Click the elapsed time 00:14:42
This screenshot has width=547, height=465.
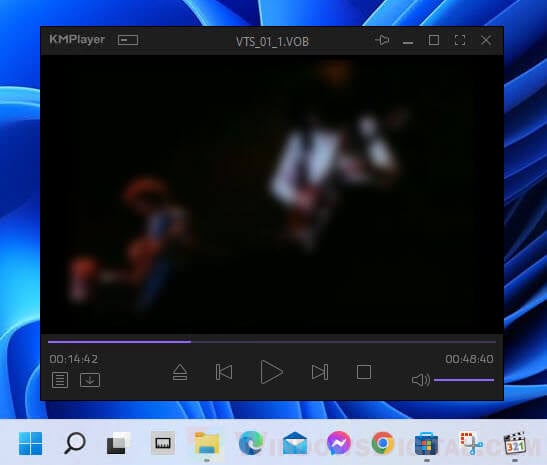(74, 359)
